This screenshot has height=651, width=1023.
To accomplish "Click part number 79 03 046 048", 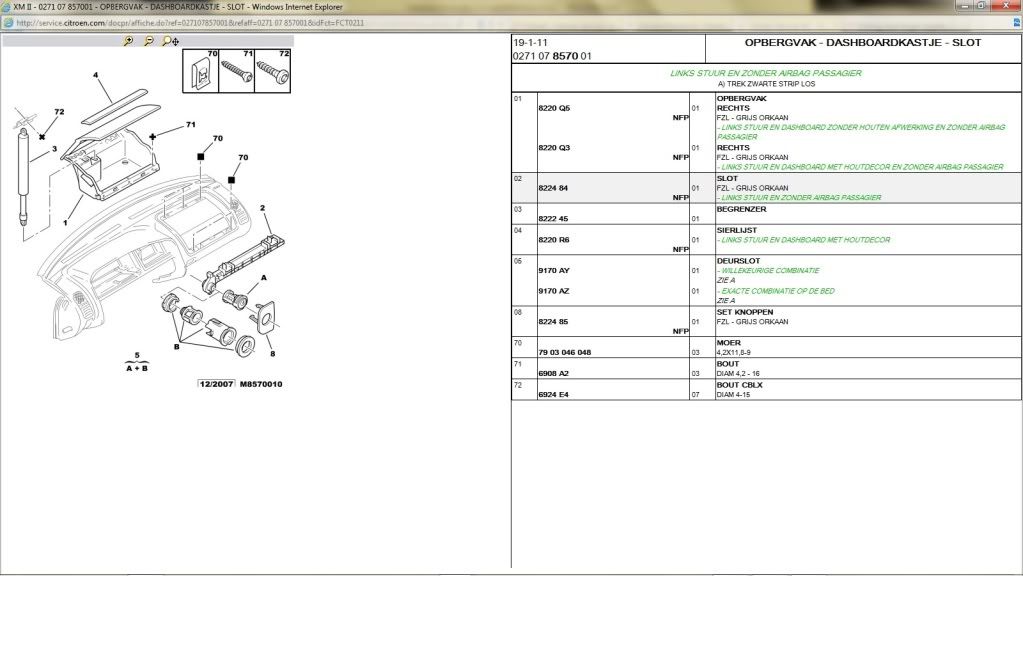I will click(564, 352).
